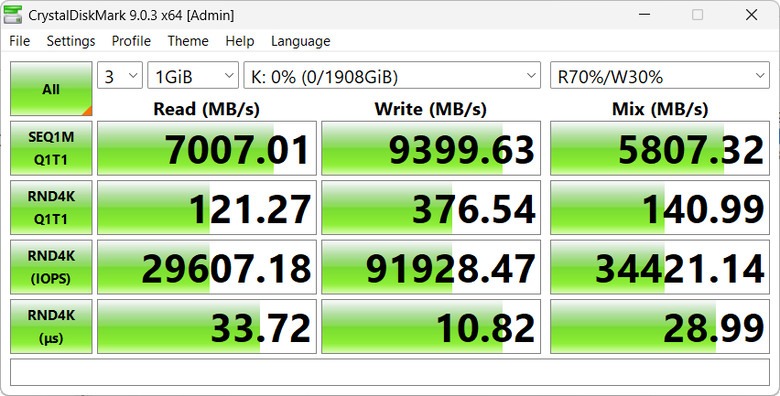Select the SEQ1M write result 9399.63
Viewport: 780px width, 396px height.
tap(431, 148)
